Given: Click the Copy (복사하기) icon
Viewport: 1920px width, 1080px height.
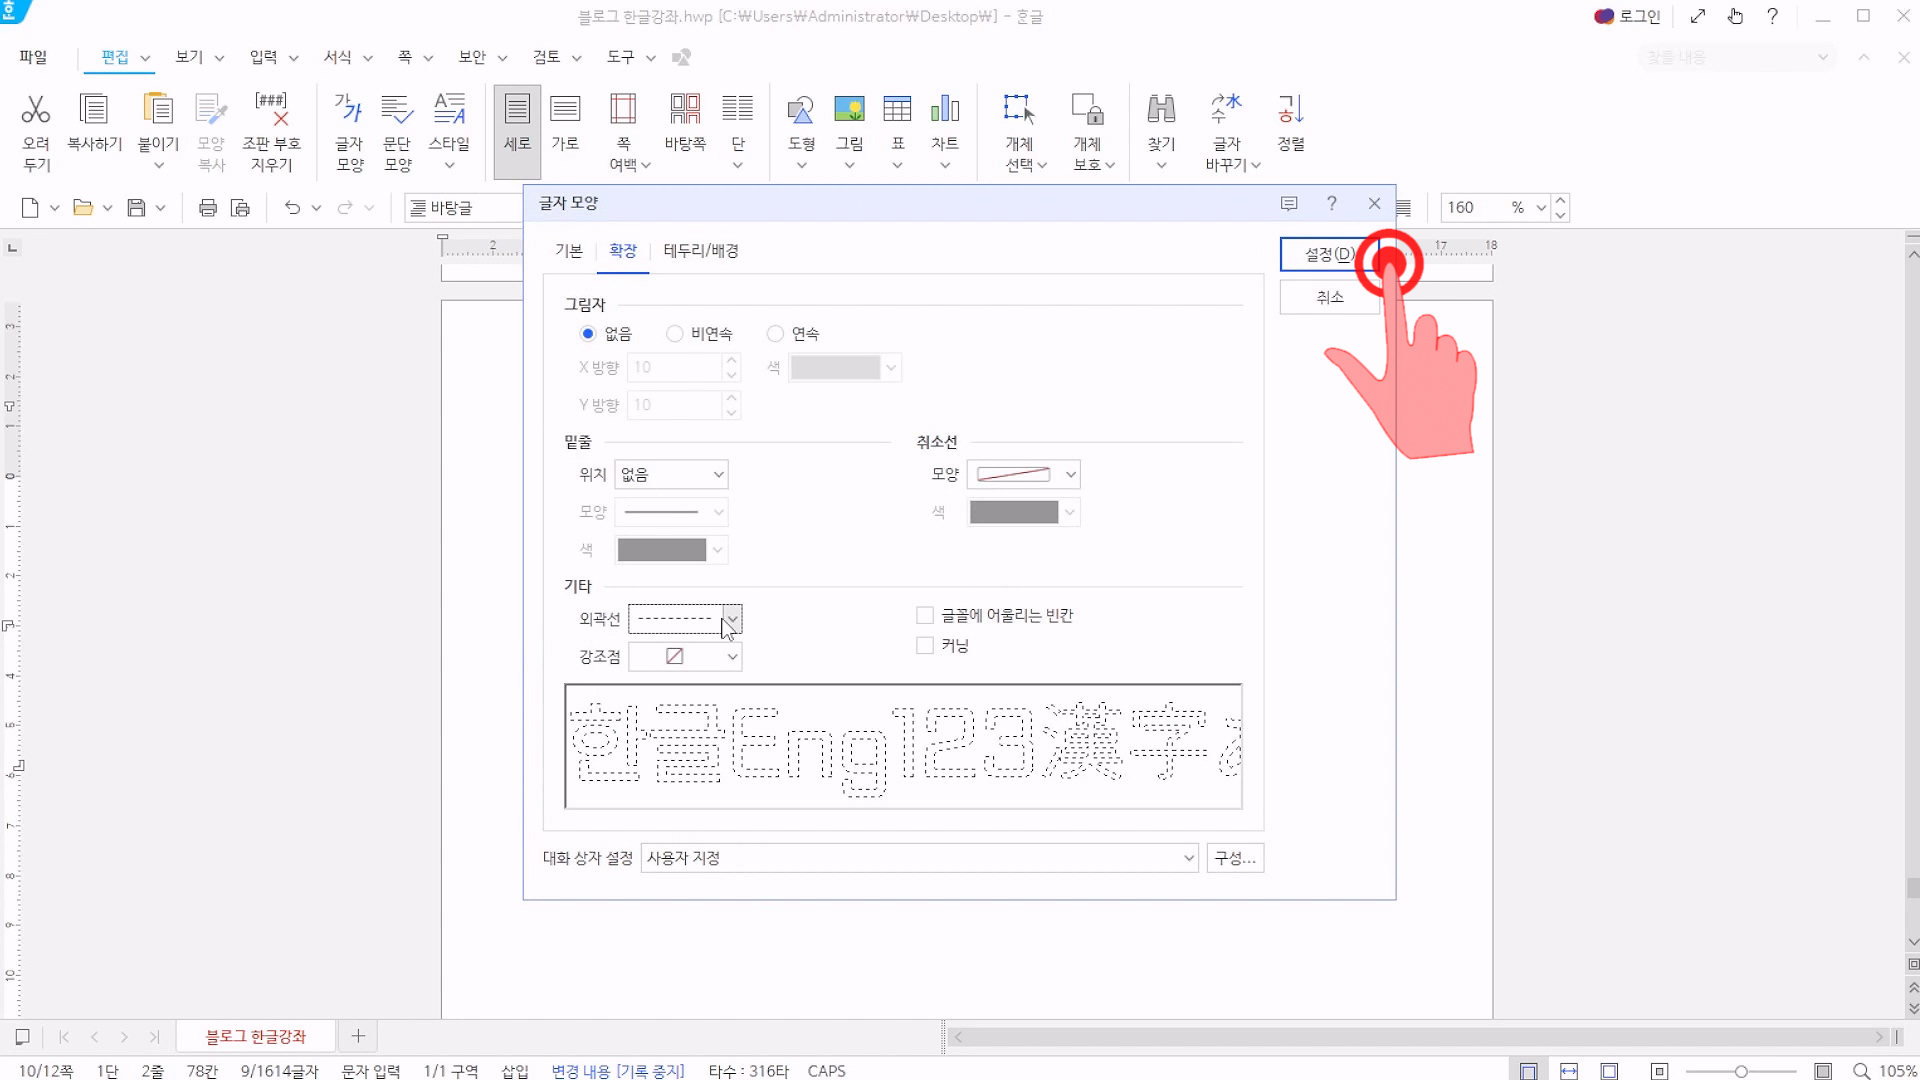Looking at the screenshot, I should [x=94, y=110].
